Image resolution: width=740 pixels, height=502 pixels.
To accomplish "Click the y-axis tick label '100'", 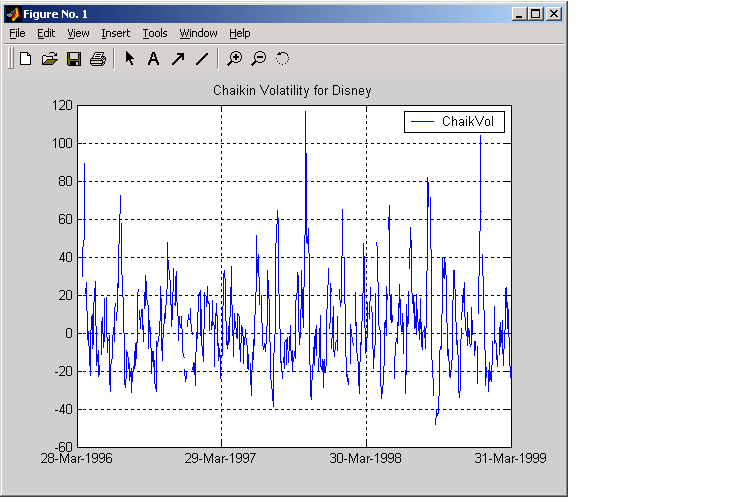I will pos(62,143).
